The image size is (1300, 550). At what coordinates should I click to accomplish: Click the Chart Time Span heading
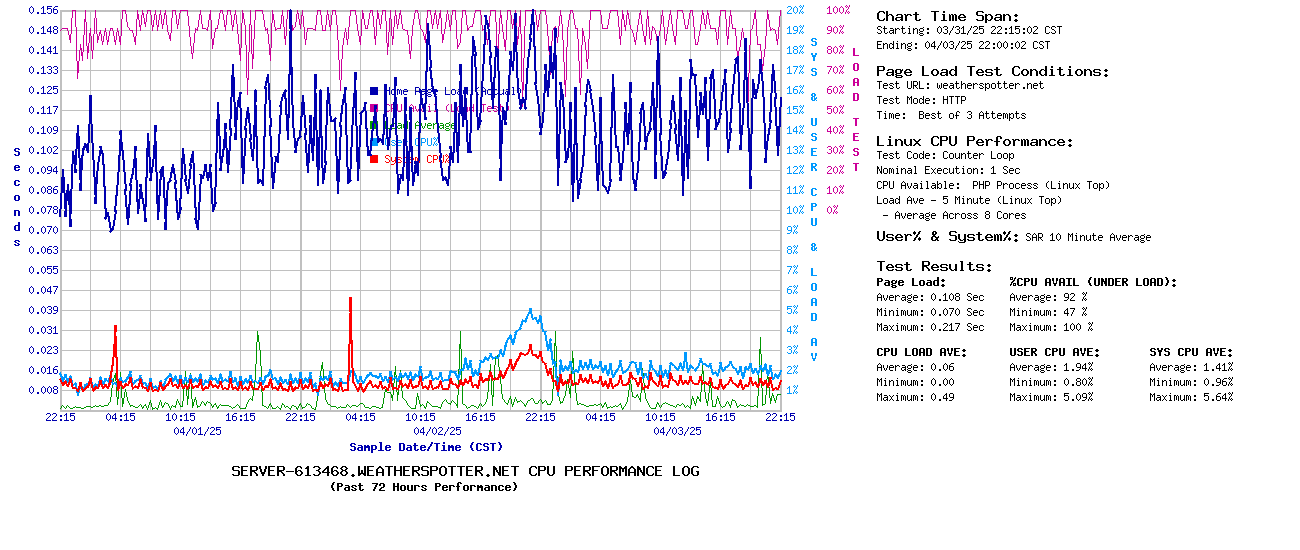(x=947, y=16)
